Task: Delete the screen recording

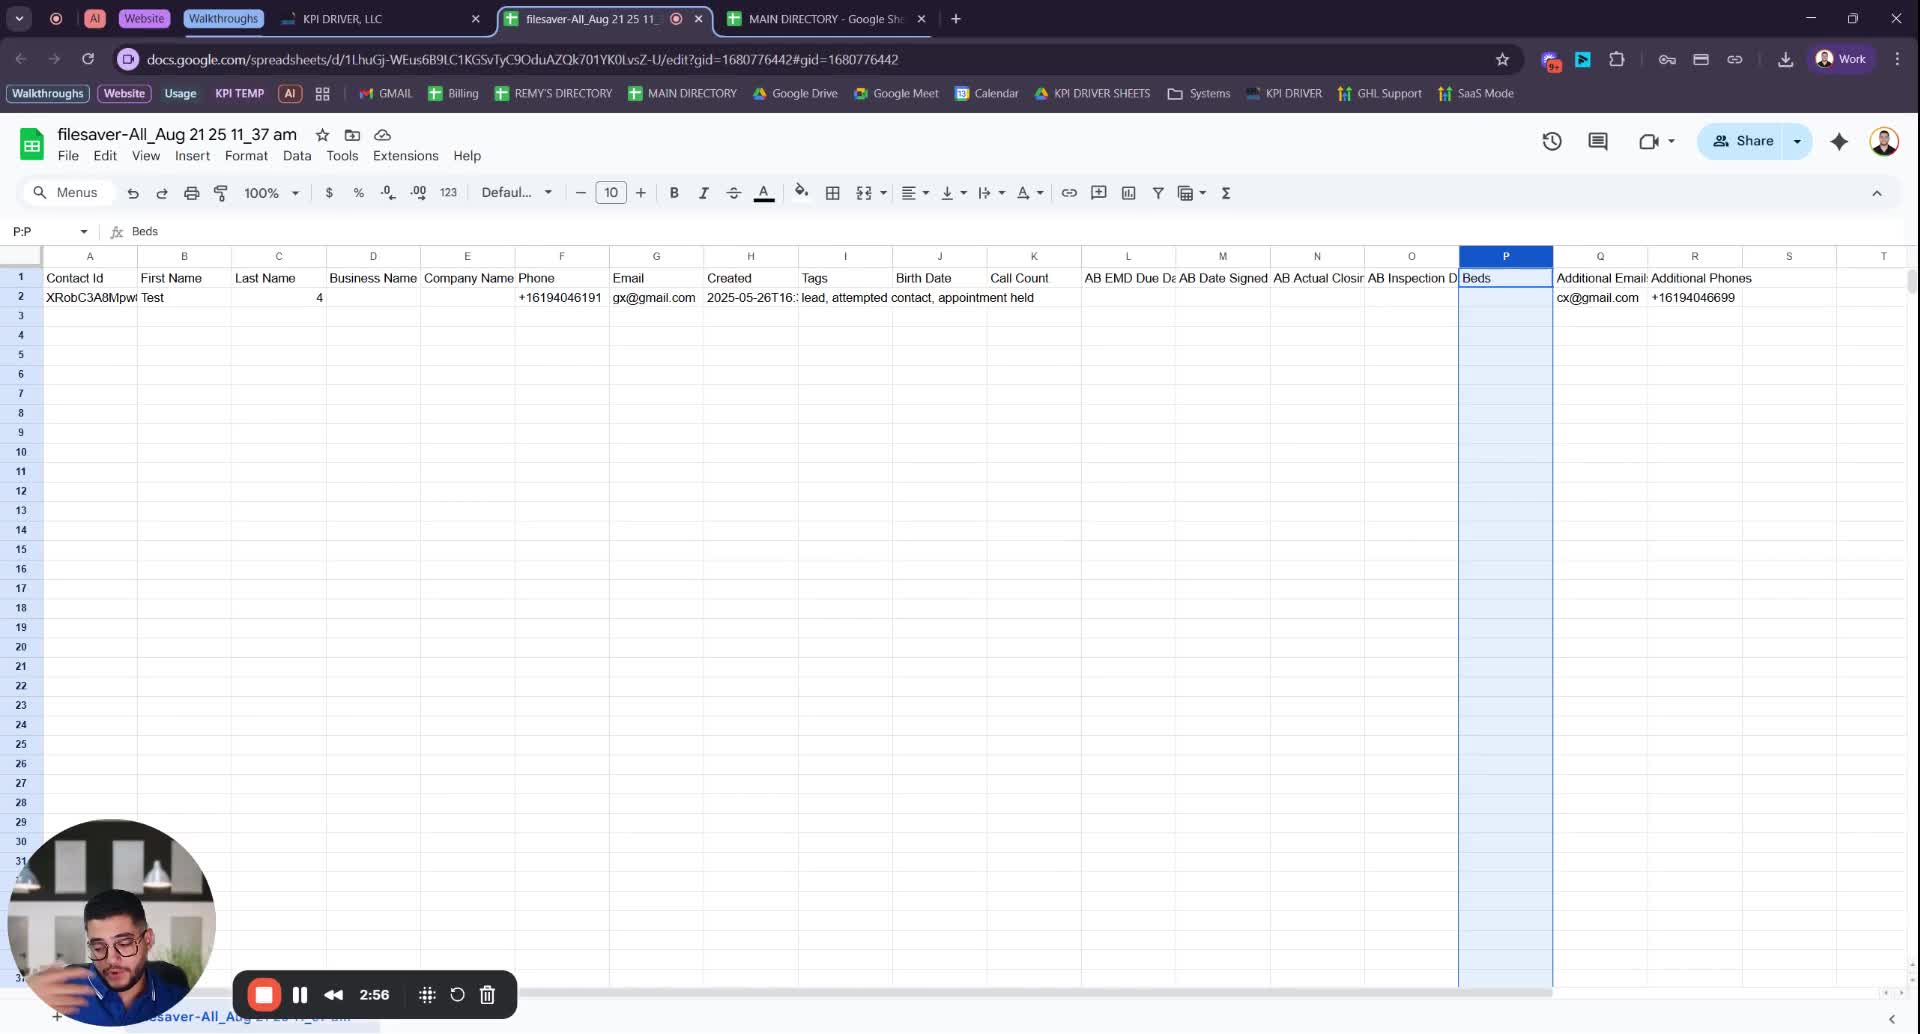Action: tap(487, 995)
